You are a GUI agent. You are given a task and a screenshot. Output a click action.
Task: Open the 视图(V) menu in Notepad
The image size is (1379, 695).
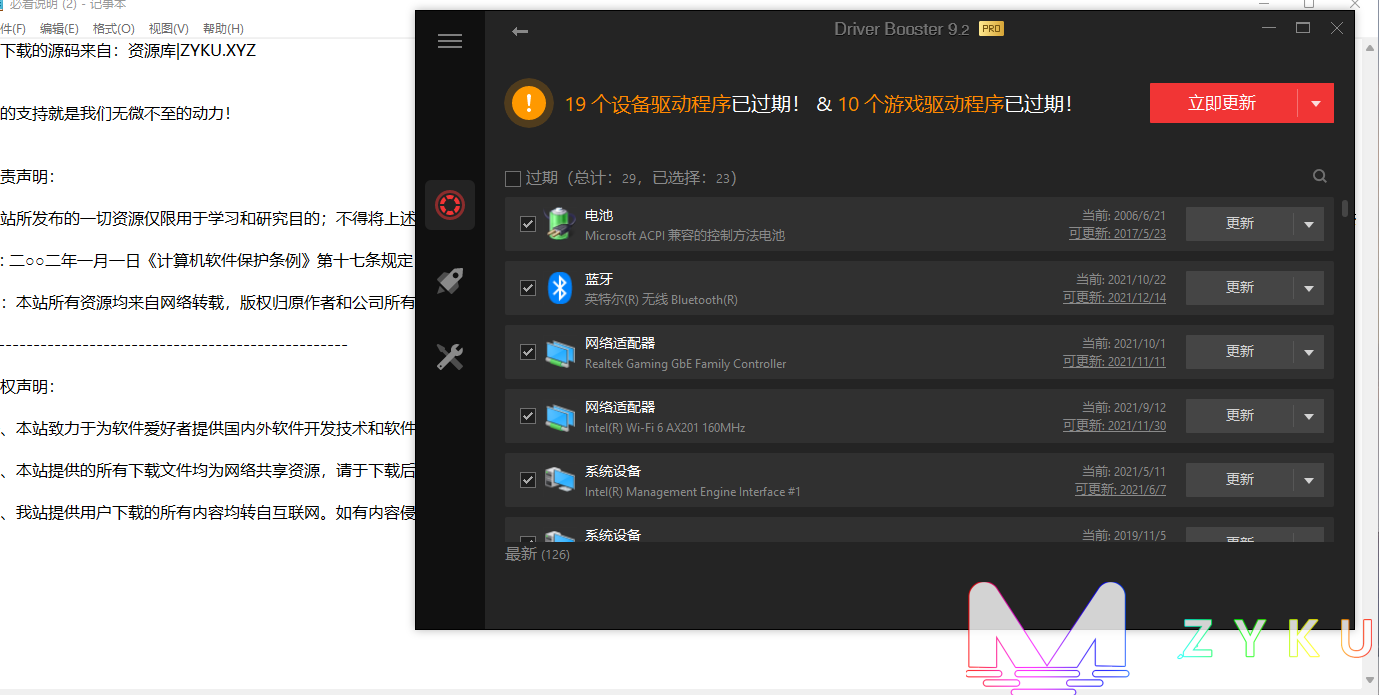click(x=168, y=29)
